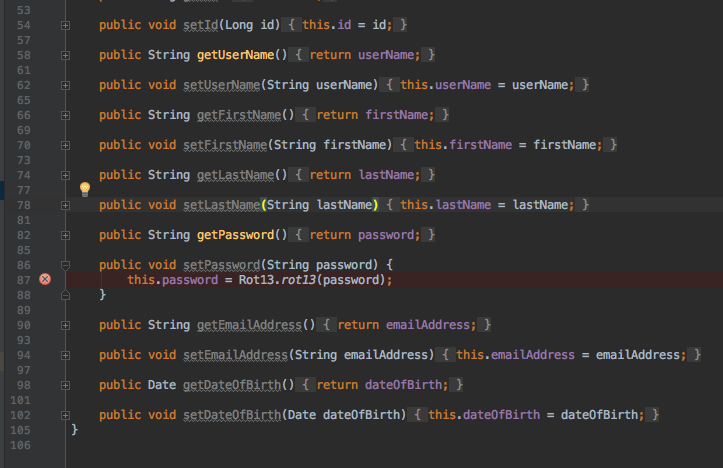The height and width of the screenshot is (468, 723).
Task: Collapse the setPassword method with its gutter arrow
Action: (x=65, y=265)
